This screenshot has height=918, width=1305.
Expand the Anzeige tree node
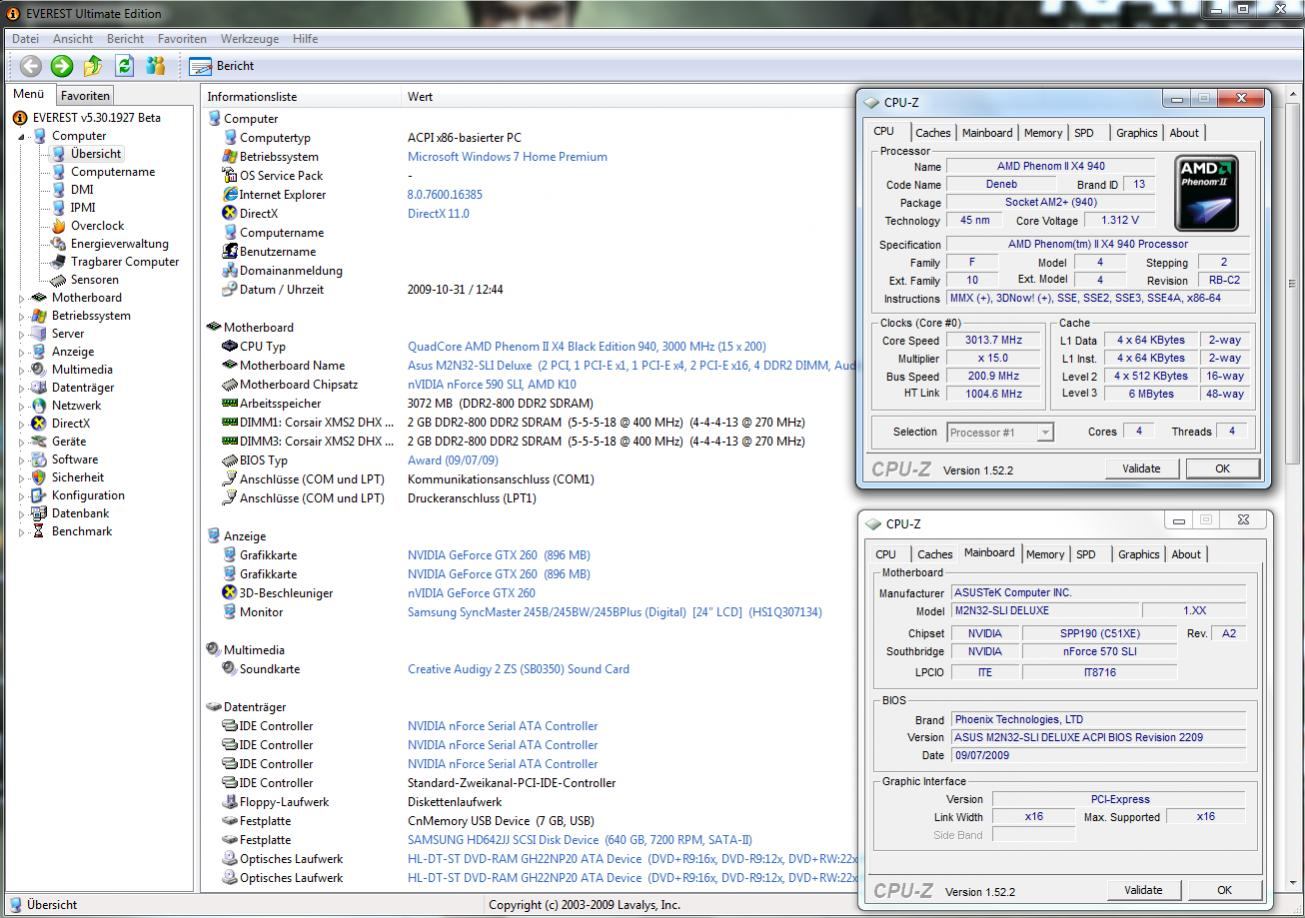(23, 352)
